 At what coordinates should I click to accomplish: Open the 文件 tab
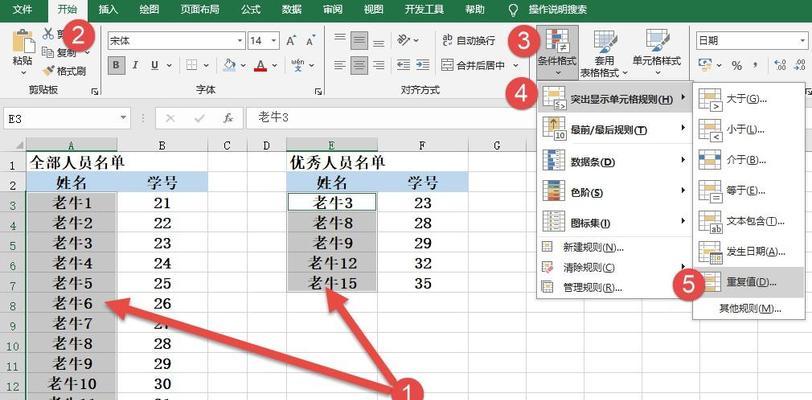[22, 9]
